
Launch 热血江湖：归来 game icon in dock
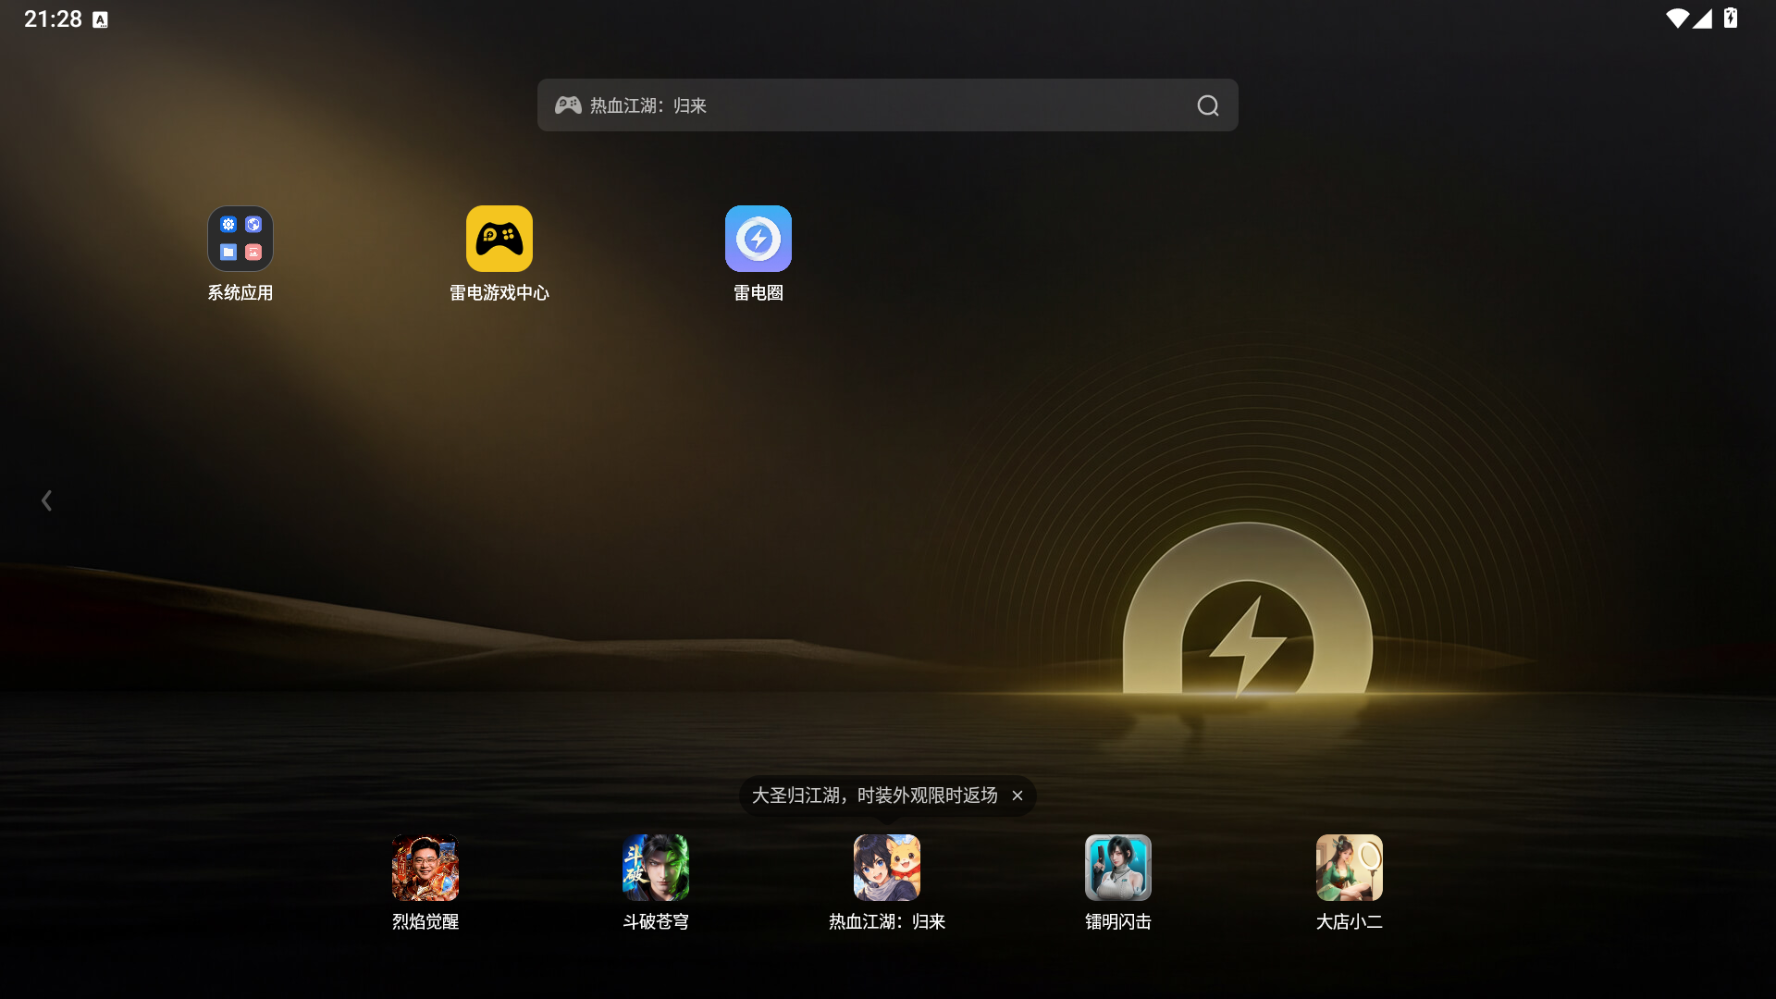[887, 868]
